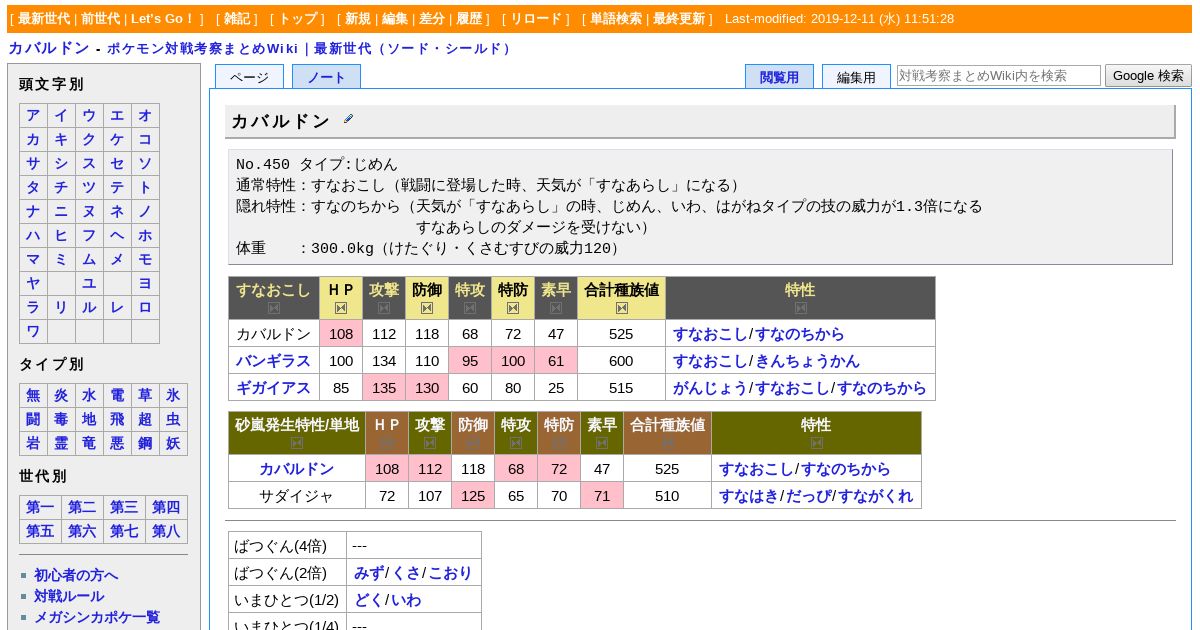Screen dimensions: 1200x630
Task: Select the 編集用 tab
Action: click(856, 77)
